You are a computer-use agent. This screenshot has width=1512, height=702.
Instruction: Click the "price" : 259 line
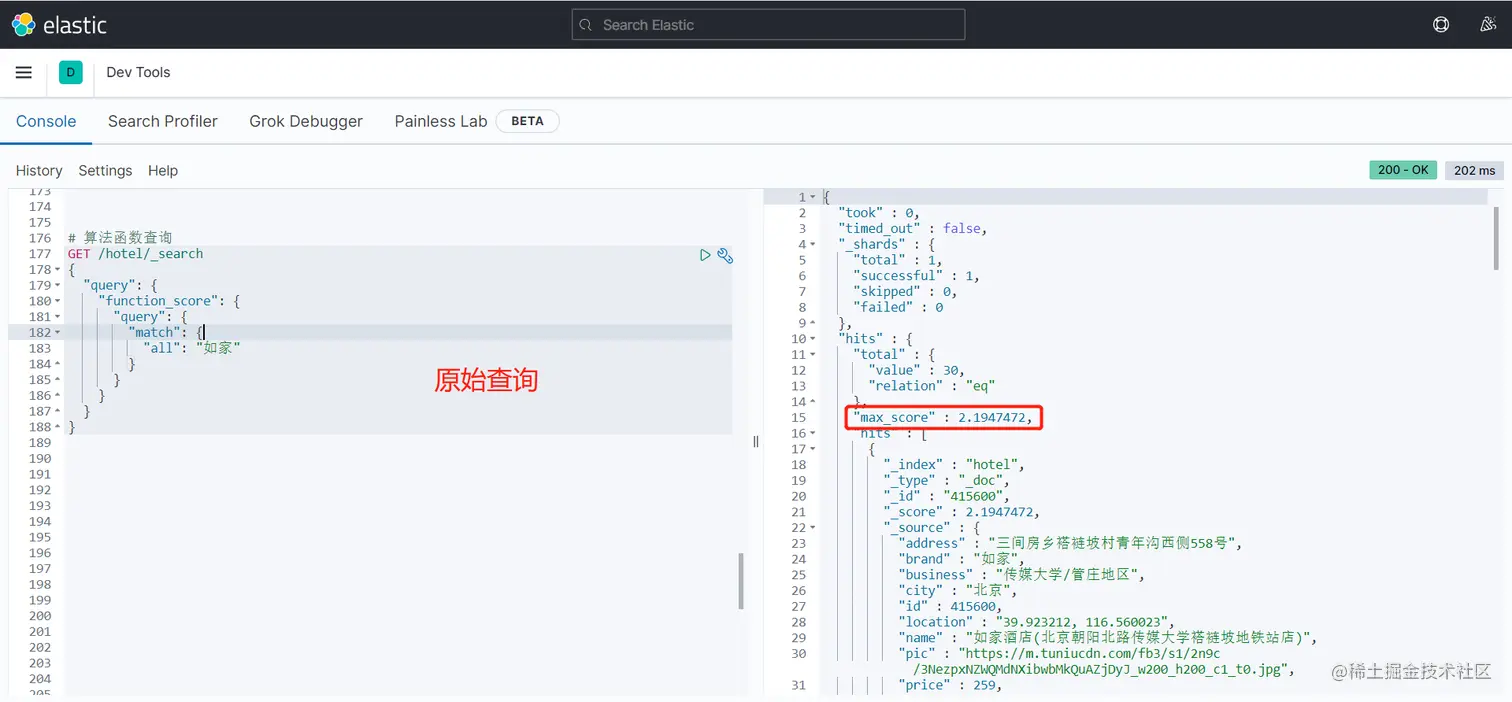(949, 685)
